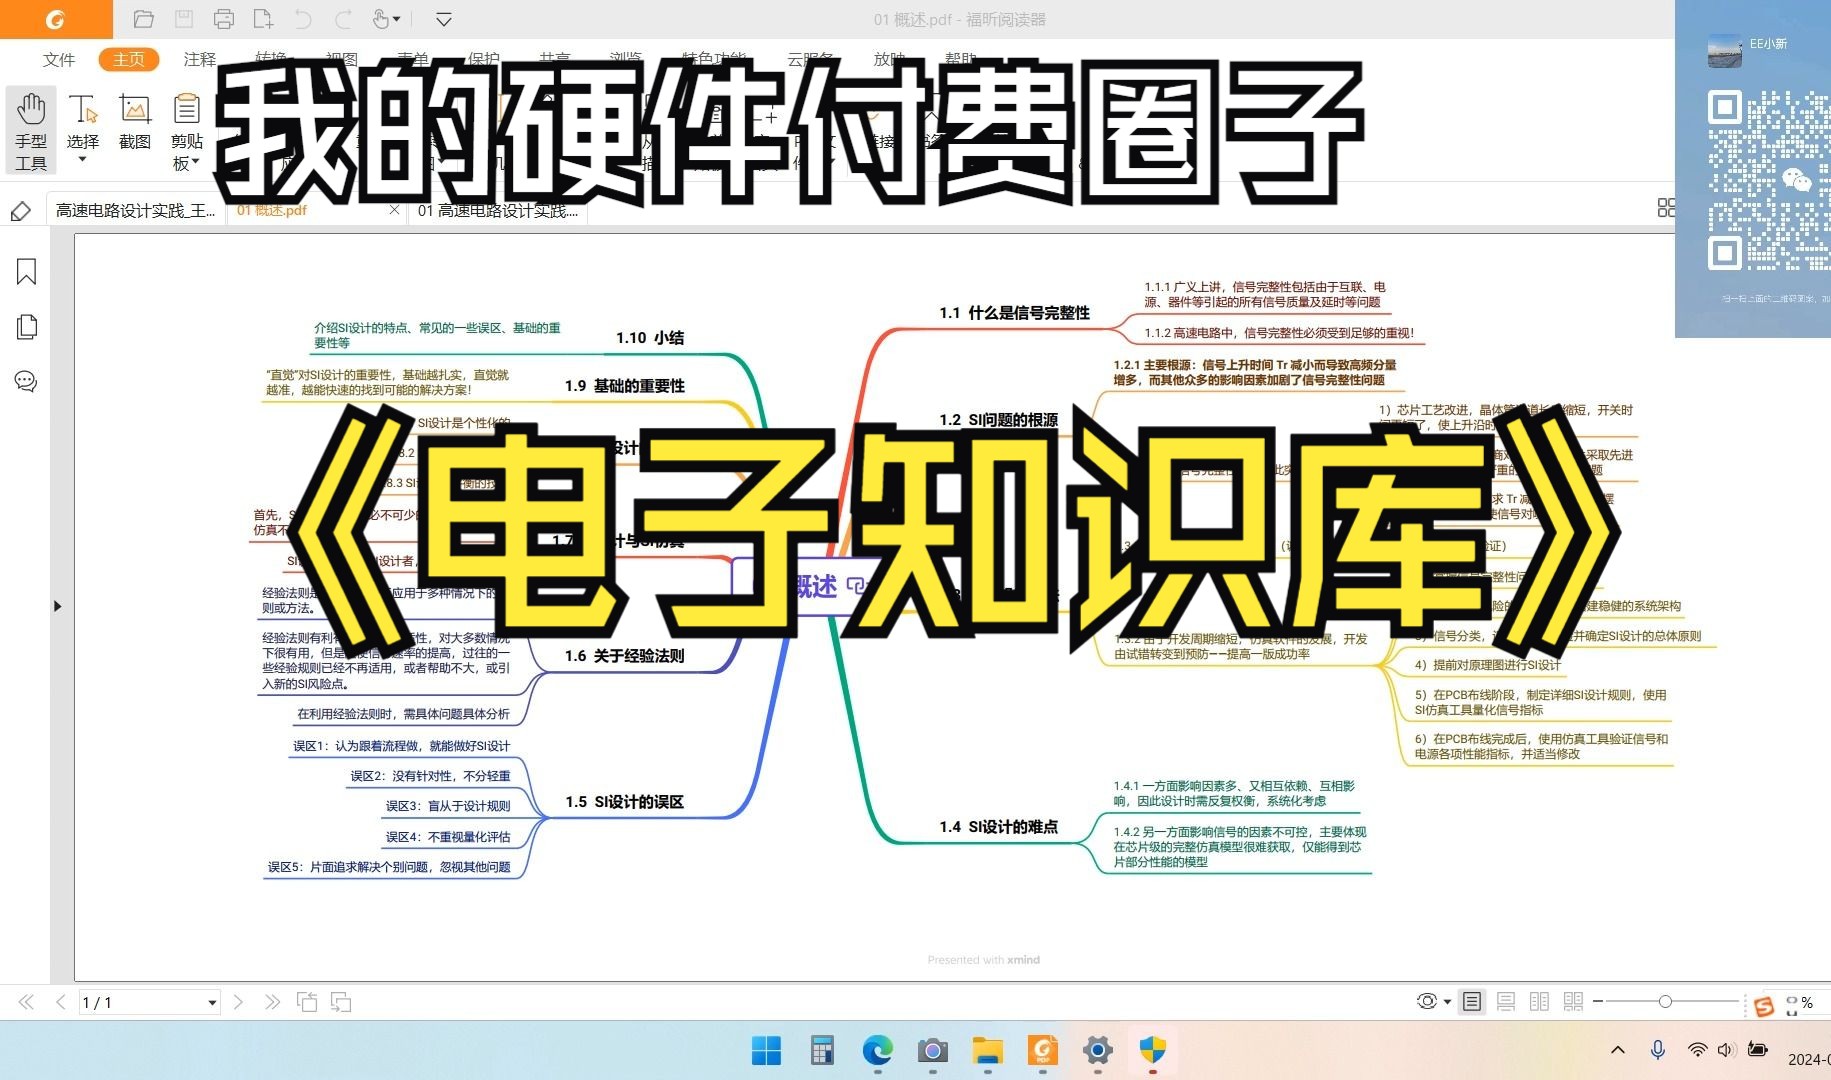Open the page number dropdown arrow

point(212,1003)
